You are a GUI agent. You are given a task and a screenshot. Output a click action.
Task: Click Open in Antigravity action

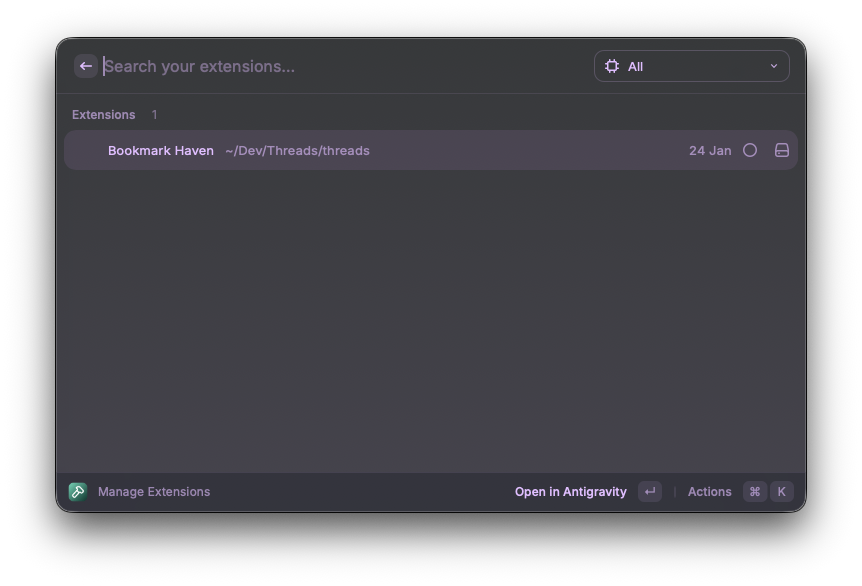pyautogui.click(x=570, y=492)
